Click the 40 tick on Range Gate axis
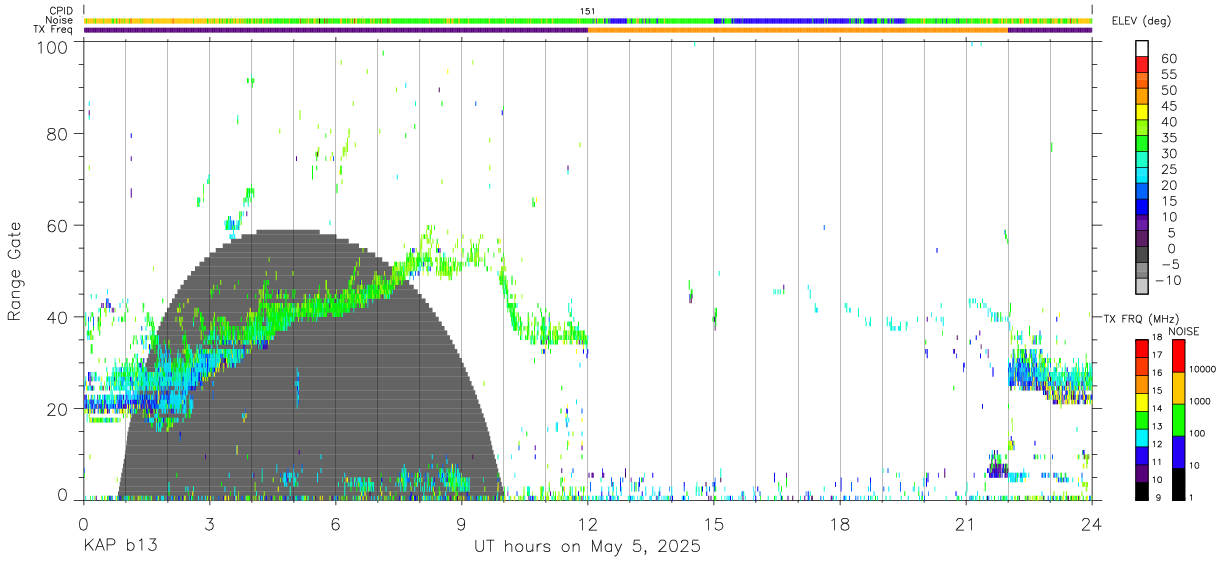 coord(58,318)
